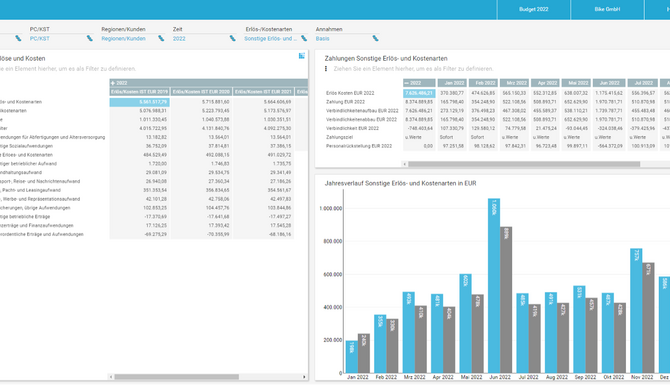Viewport: 670px width, 385px height.
Task: Edit the Zeit filter with pencil icon
Action: click(232, 38)
